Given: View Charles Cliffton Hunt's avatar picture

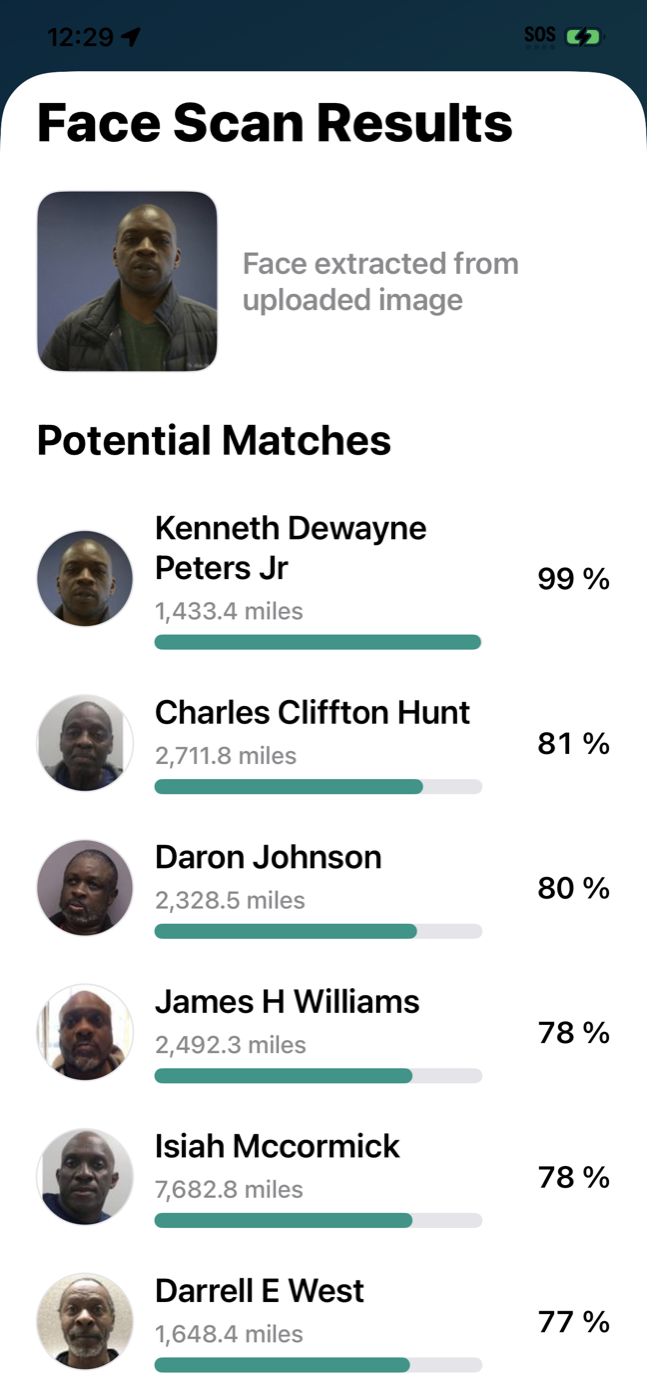Looking at the screenshot, I should pos(84,743).
